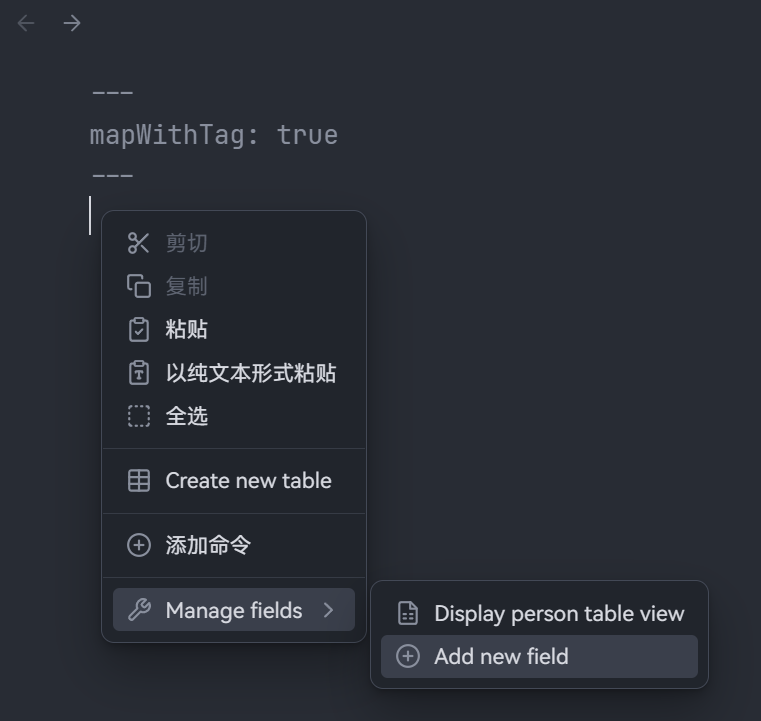
Task: Click the table grid icon
Action: coord(139,481)
